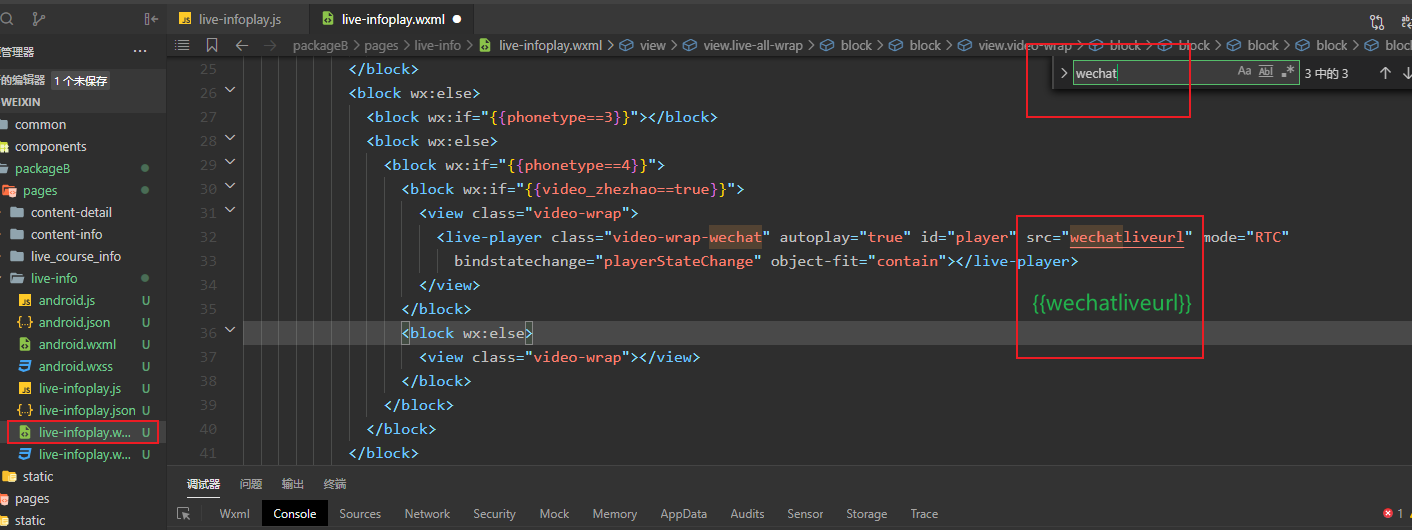Screen dimensions: 1412x530
Task: Switch to the Wxml debugger tab
Action: tap(234, 514)
